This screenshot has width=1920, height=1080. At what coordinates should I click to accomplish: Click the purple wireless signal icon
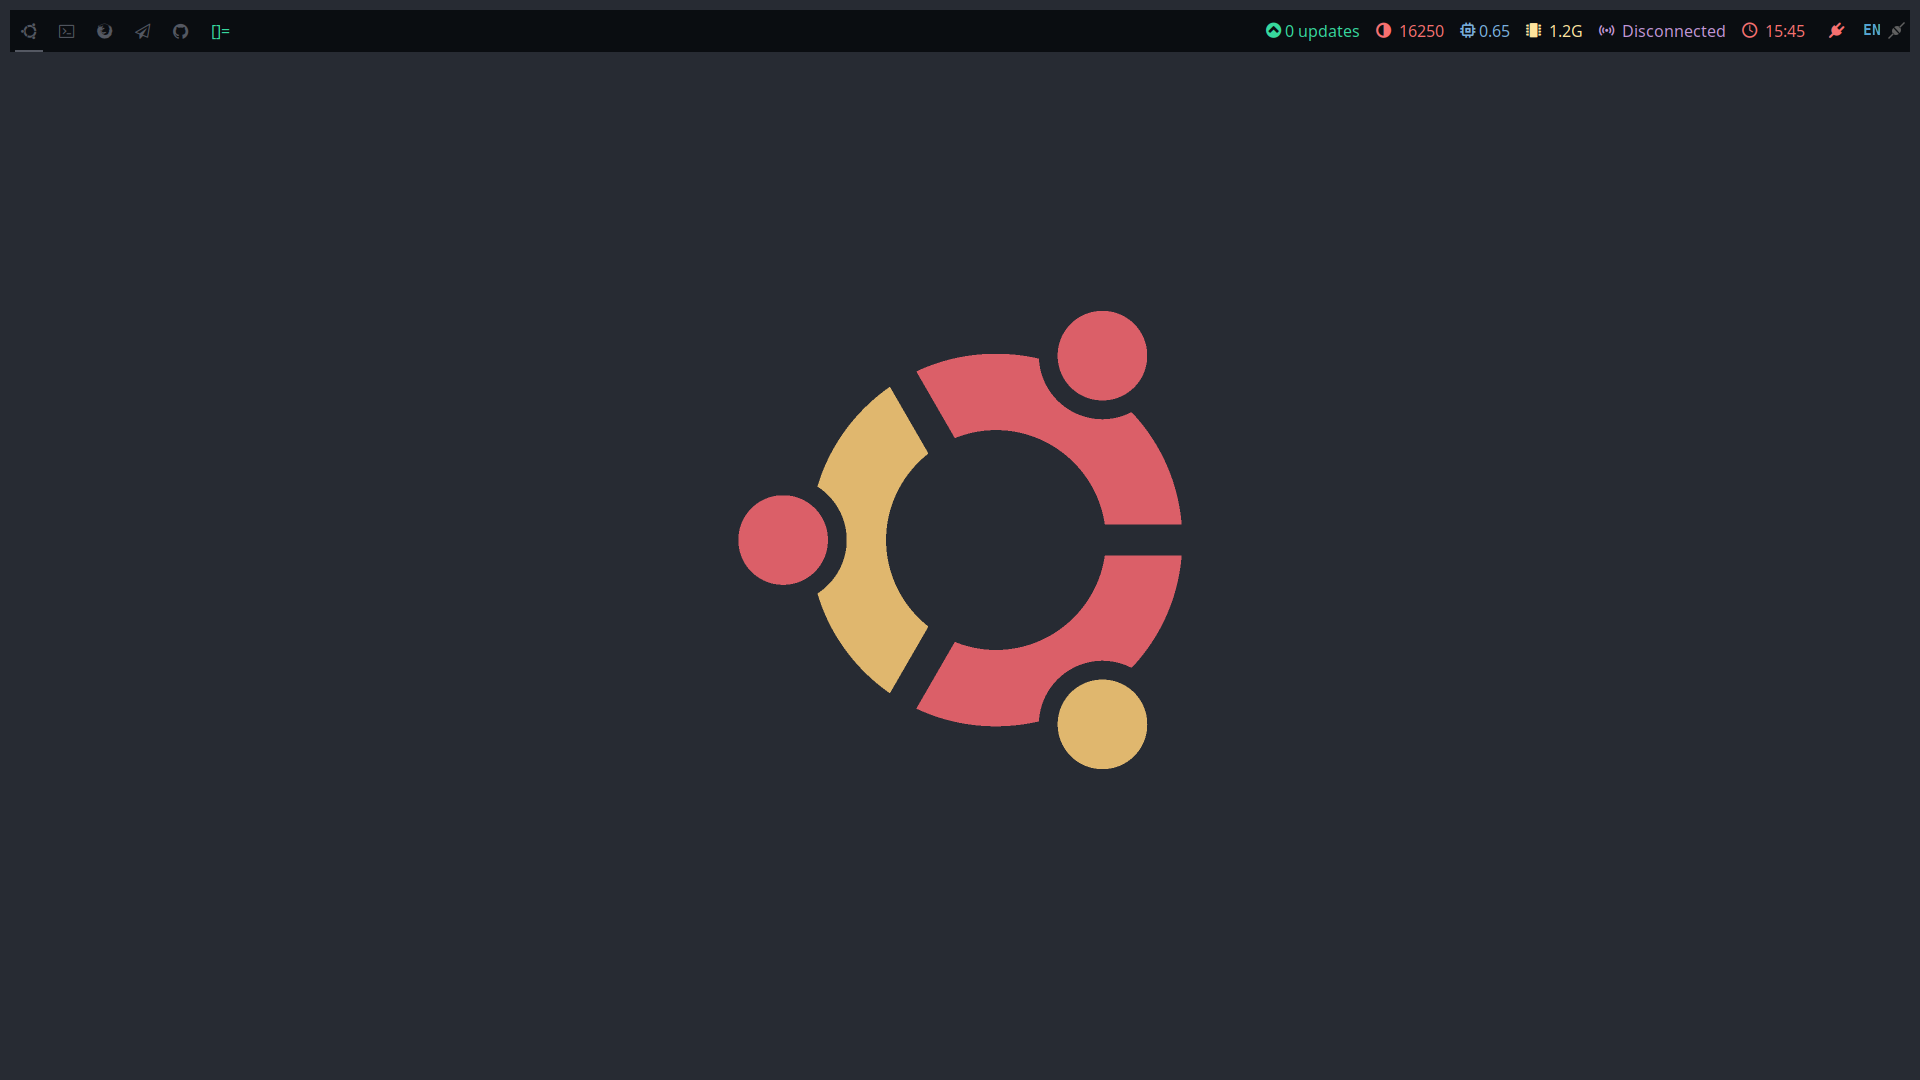click(1606, 30)
